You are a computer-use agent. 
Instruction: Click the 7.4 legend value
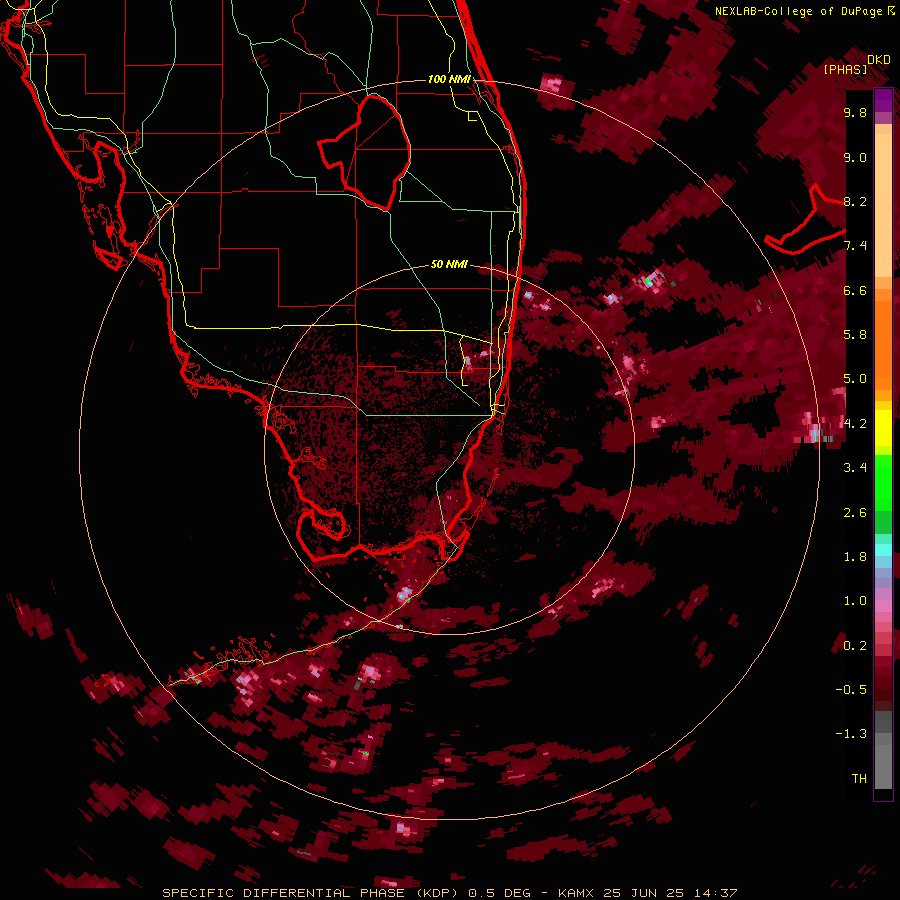pos(855,246)
